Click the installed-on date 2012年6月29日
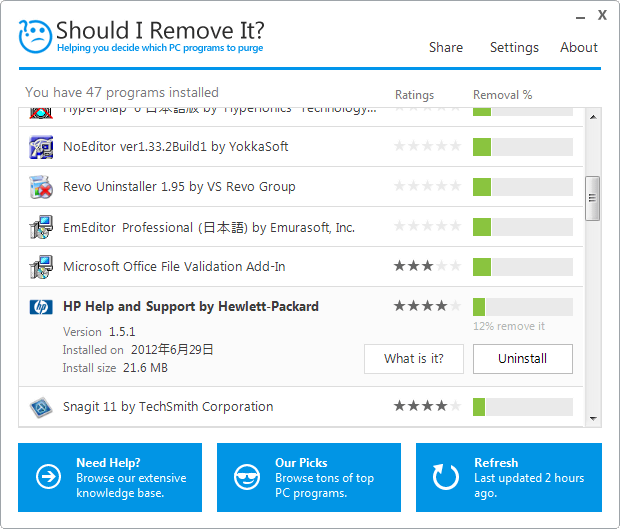This screenshot has height=529, width=620. (x=172, y=350)
